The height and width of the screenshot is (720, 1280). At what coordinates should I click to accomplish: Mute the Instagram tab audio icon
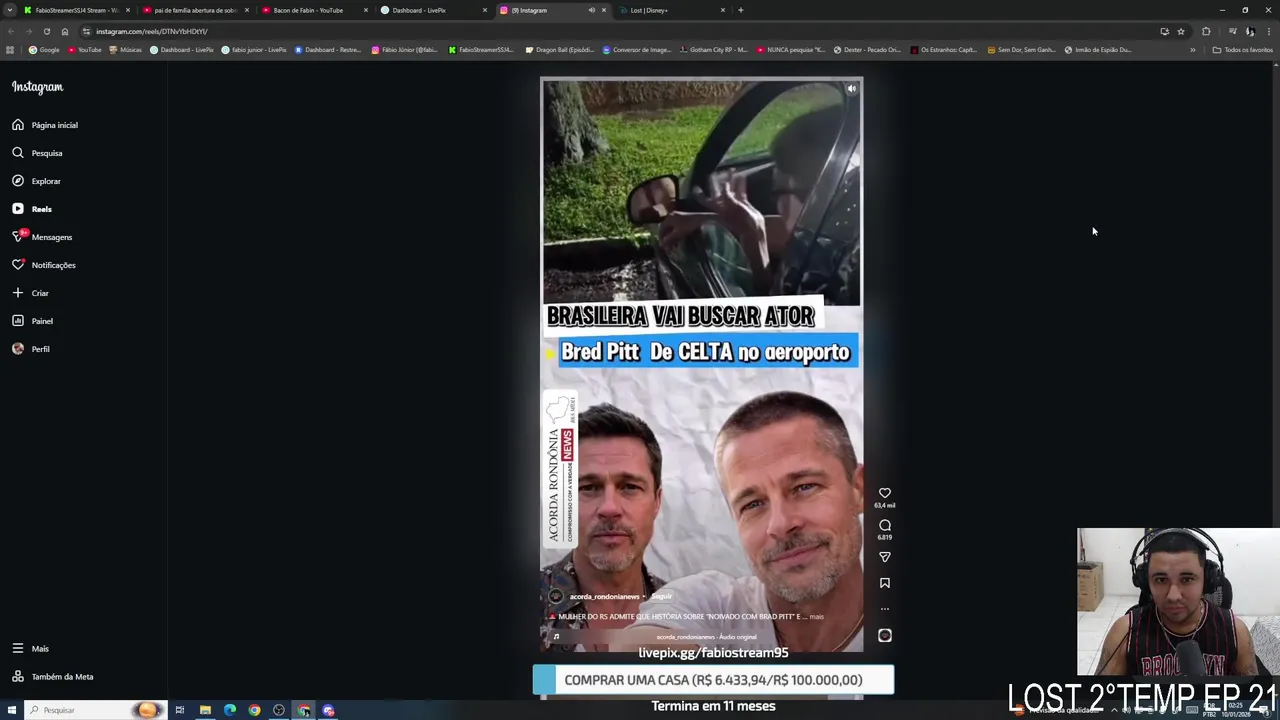(x=591, y=10)
